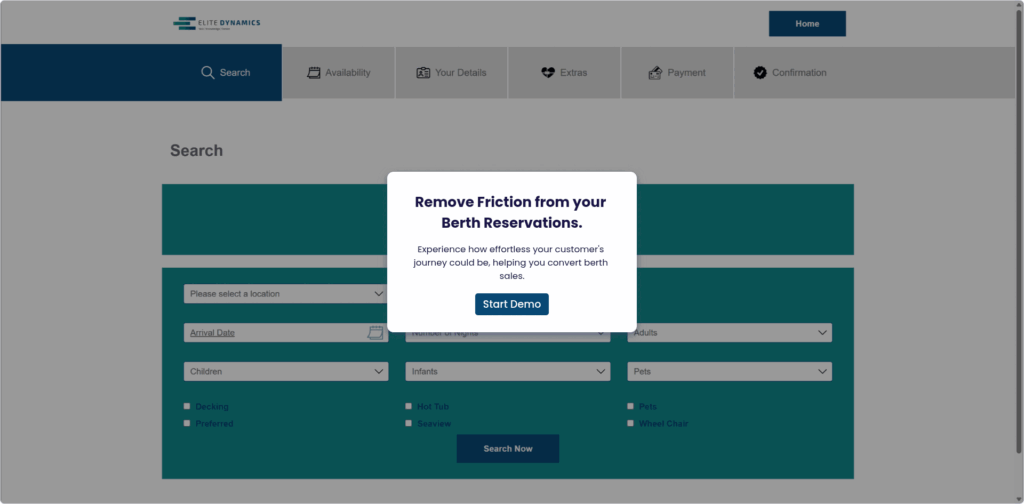Tick the Decking checkbox

point(187,406)
